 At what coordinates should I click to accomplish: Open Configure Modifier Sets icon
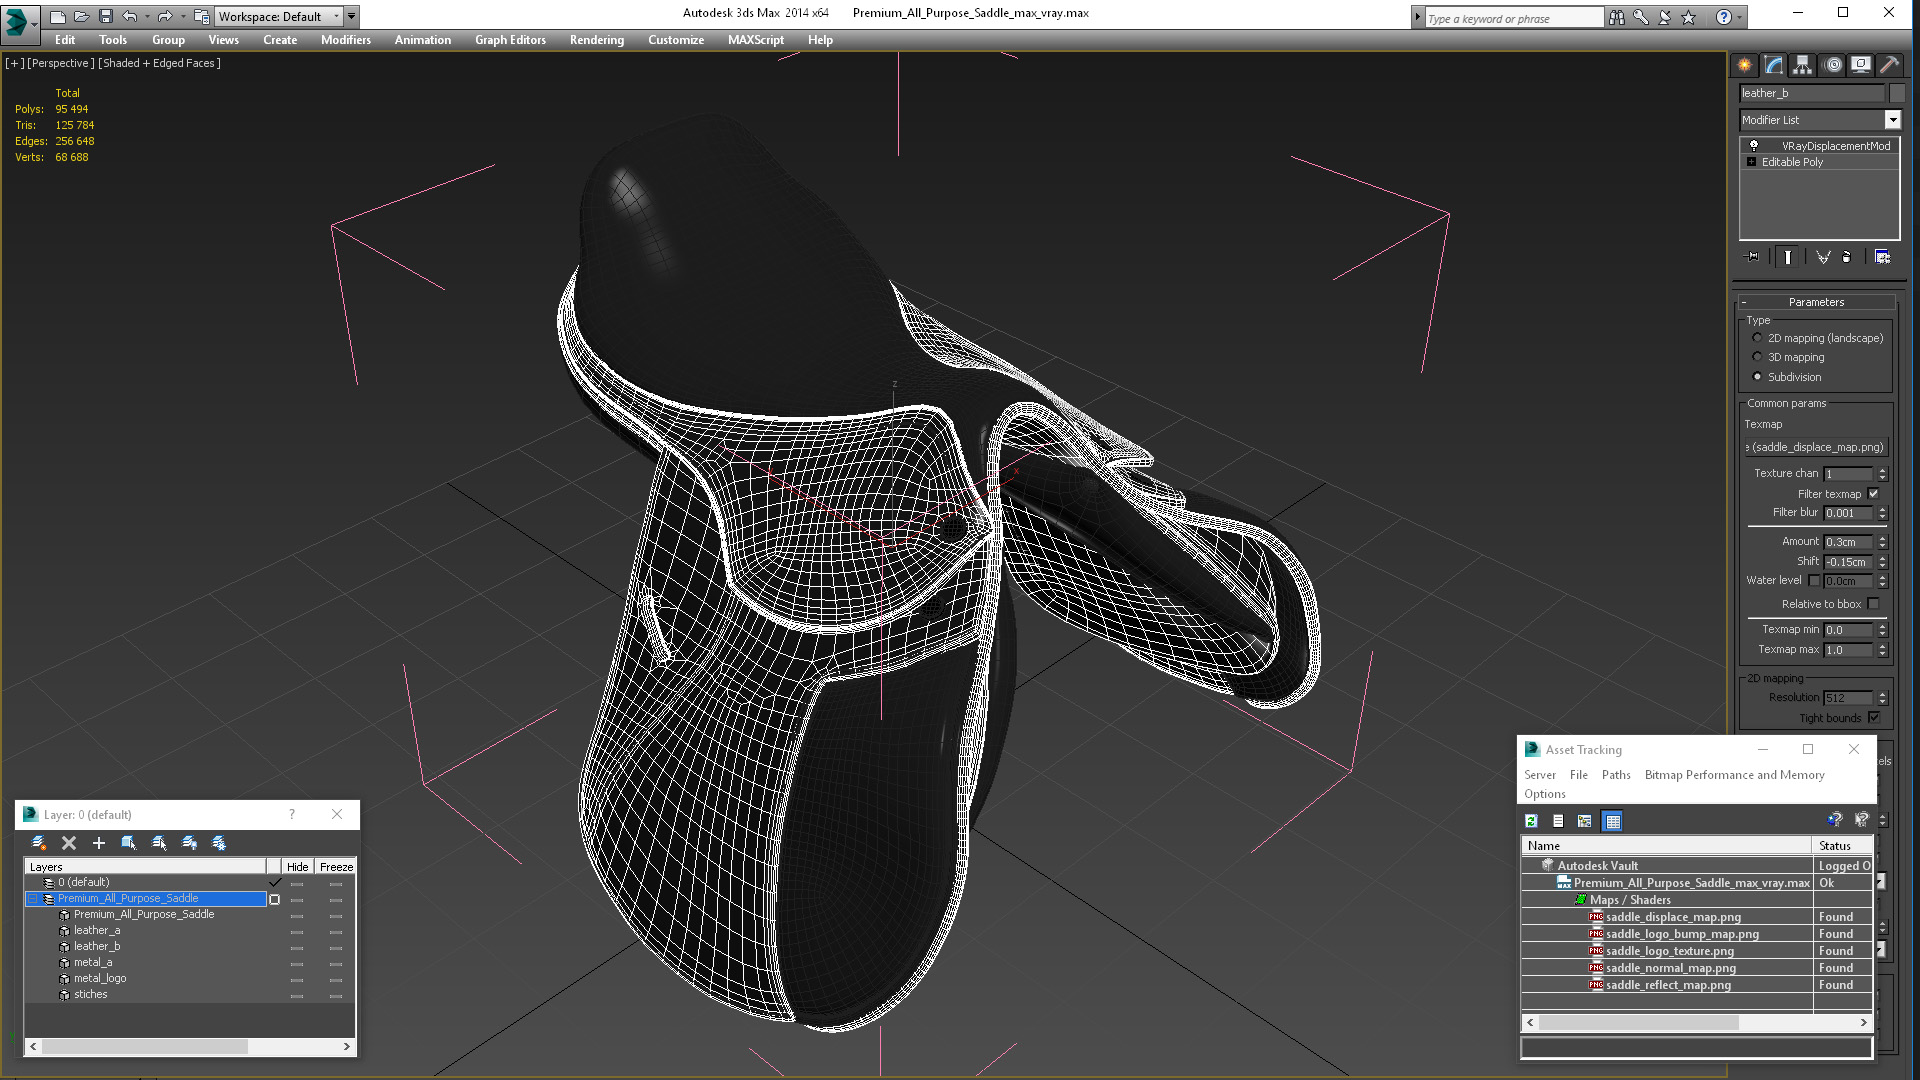pyautogui.click(x=1882, y=257)
